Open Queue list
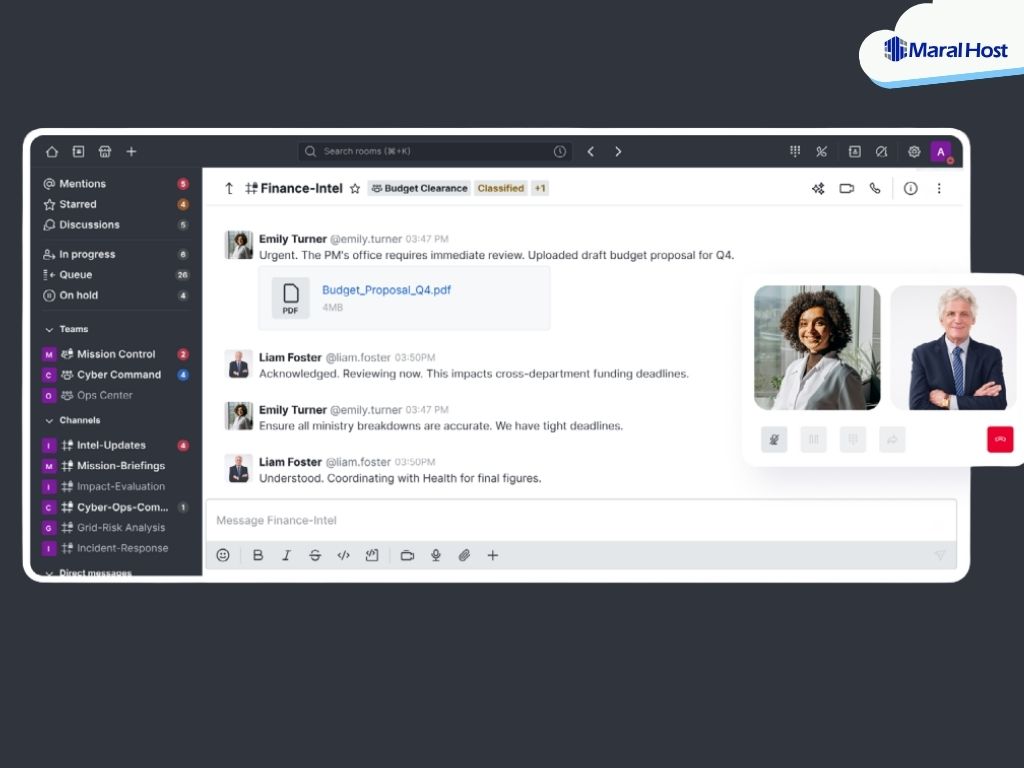The image size is (1024, 768). 116,275
